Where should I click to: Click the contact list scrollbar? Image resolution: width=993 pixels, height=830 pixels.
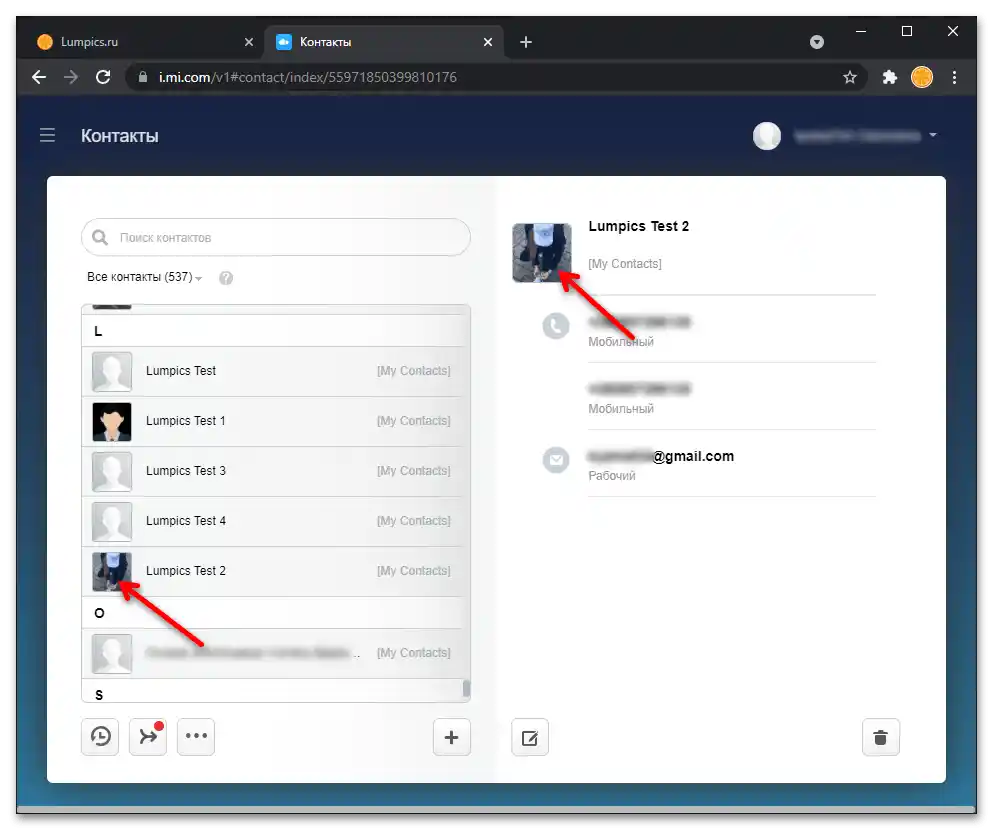pyautogui.click(x=467, y=689)
